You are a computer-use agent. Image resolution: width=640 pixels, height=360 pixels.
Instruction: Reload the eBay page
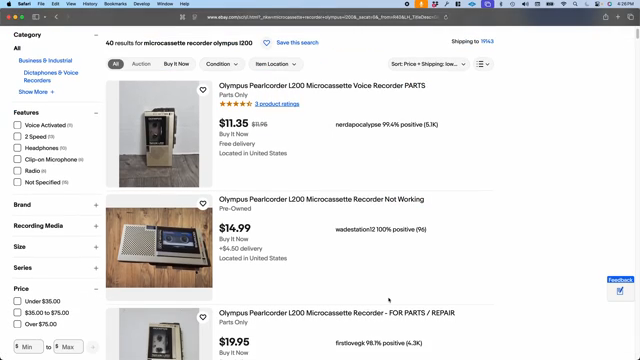coord(446,17)
